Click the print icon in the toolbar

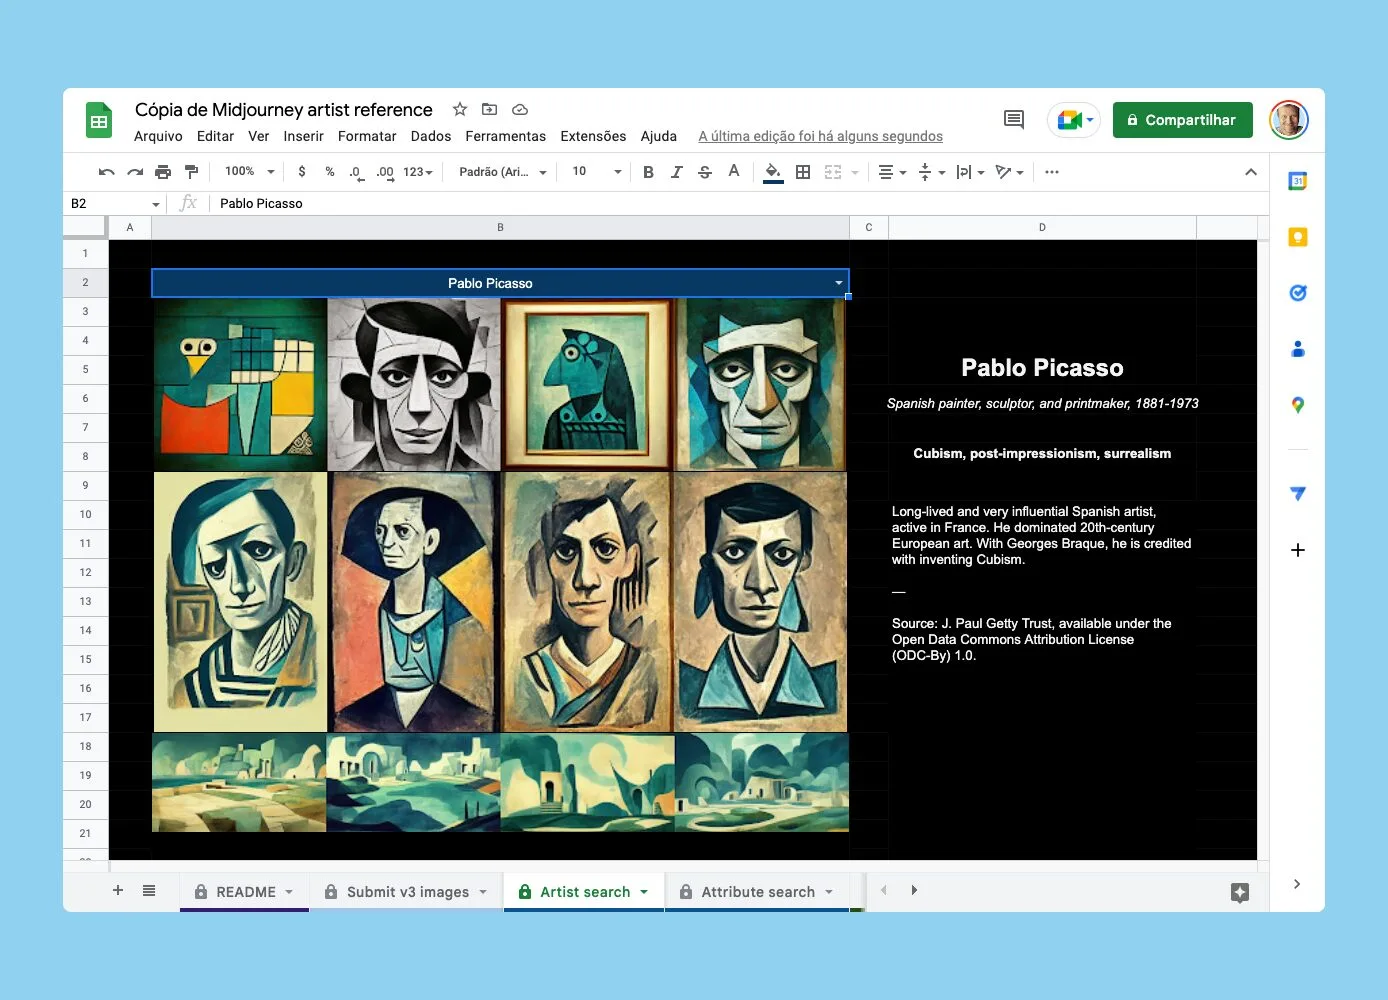pos(163,172)
